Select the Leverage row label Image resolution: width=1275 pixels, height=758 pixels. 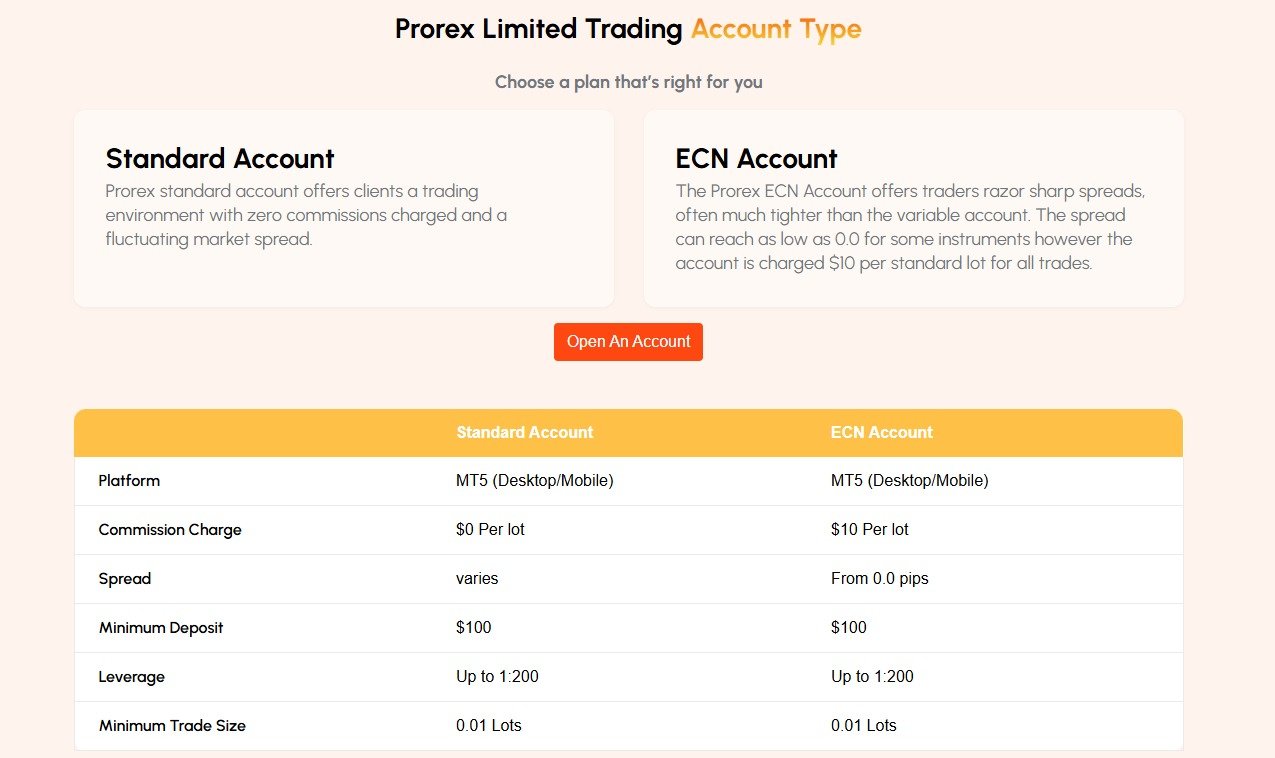132,676
